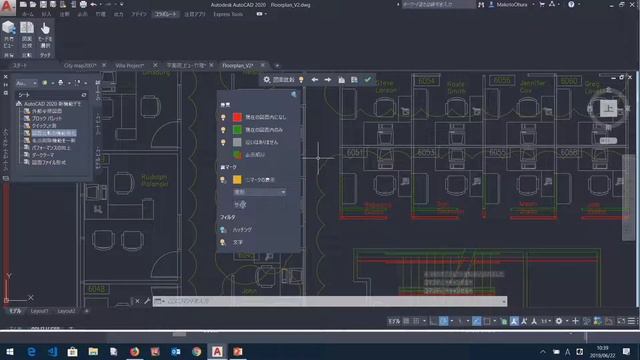Collapse the 比較 section header in settings panel
This screenshot has height=360, width=640.
point(225,105)
